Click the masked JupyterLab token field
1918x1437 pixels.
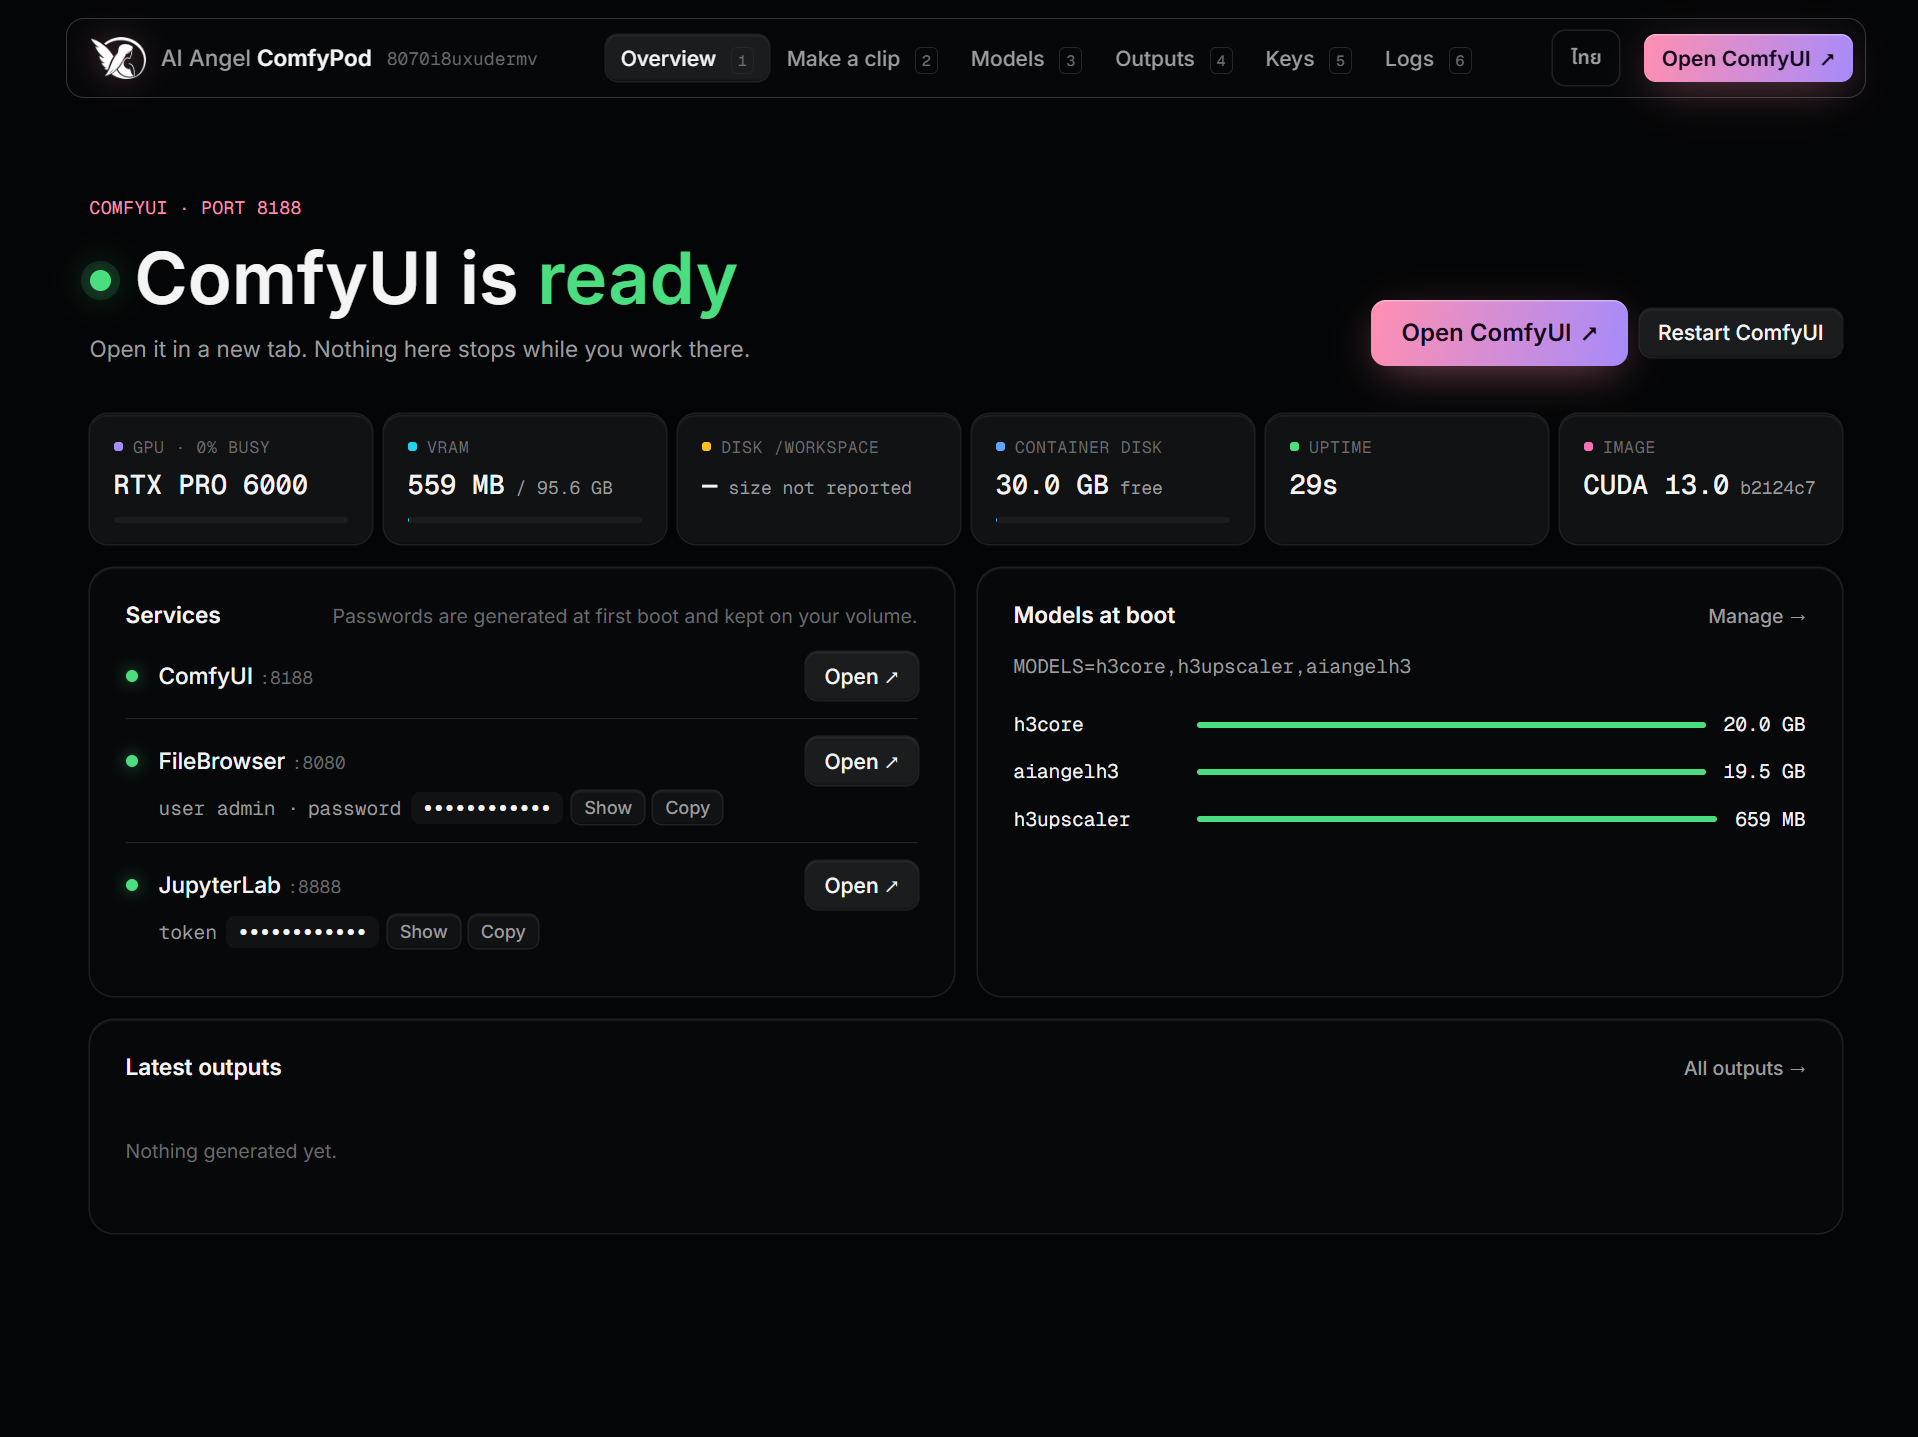coord(302,932)
